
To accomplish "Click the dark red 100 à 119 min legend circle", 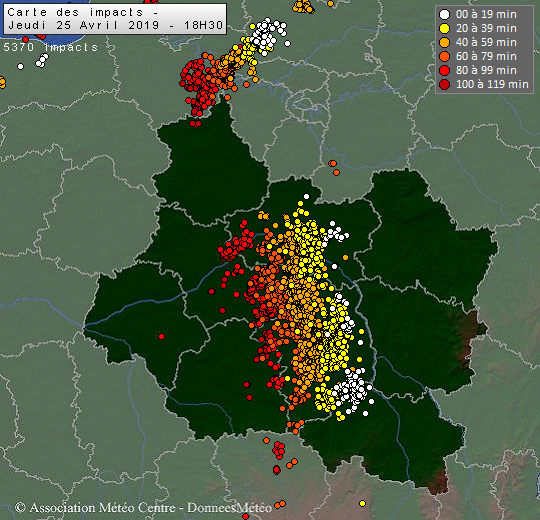I will click(445, 84).
